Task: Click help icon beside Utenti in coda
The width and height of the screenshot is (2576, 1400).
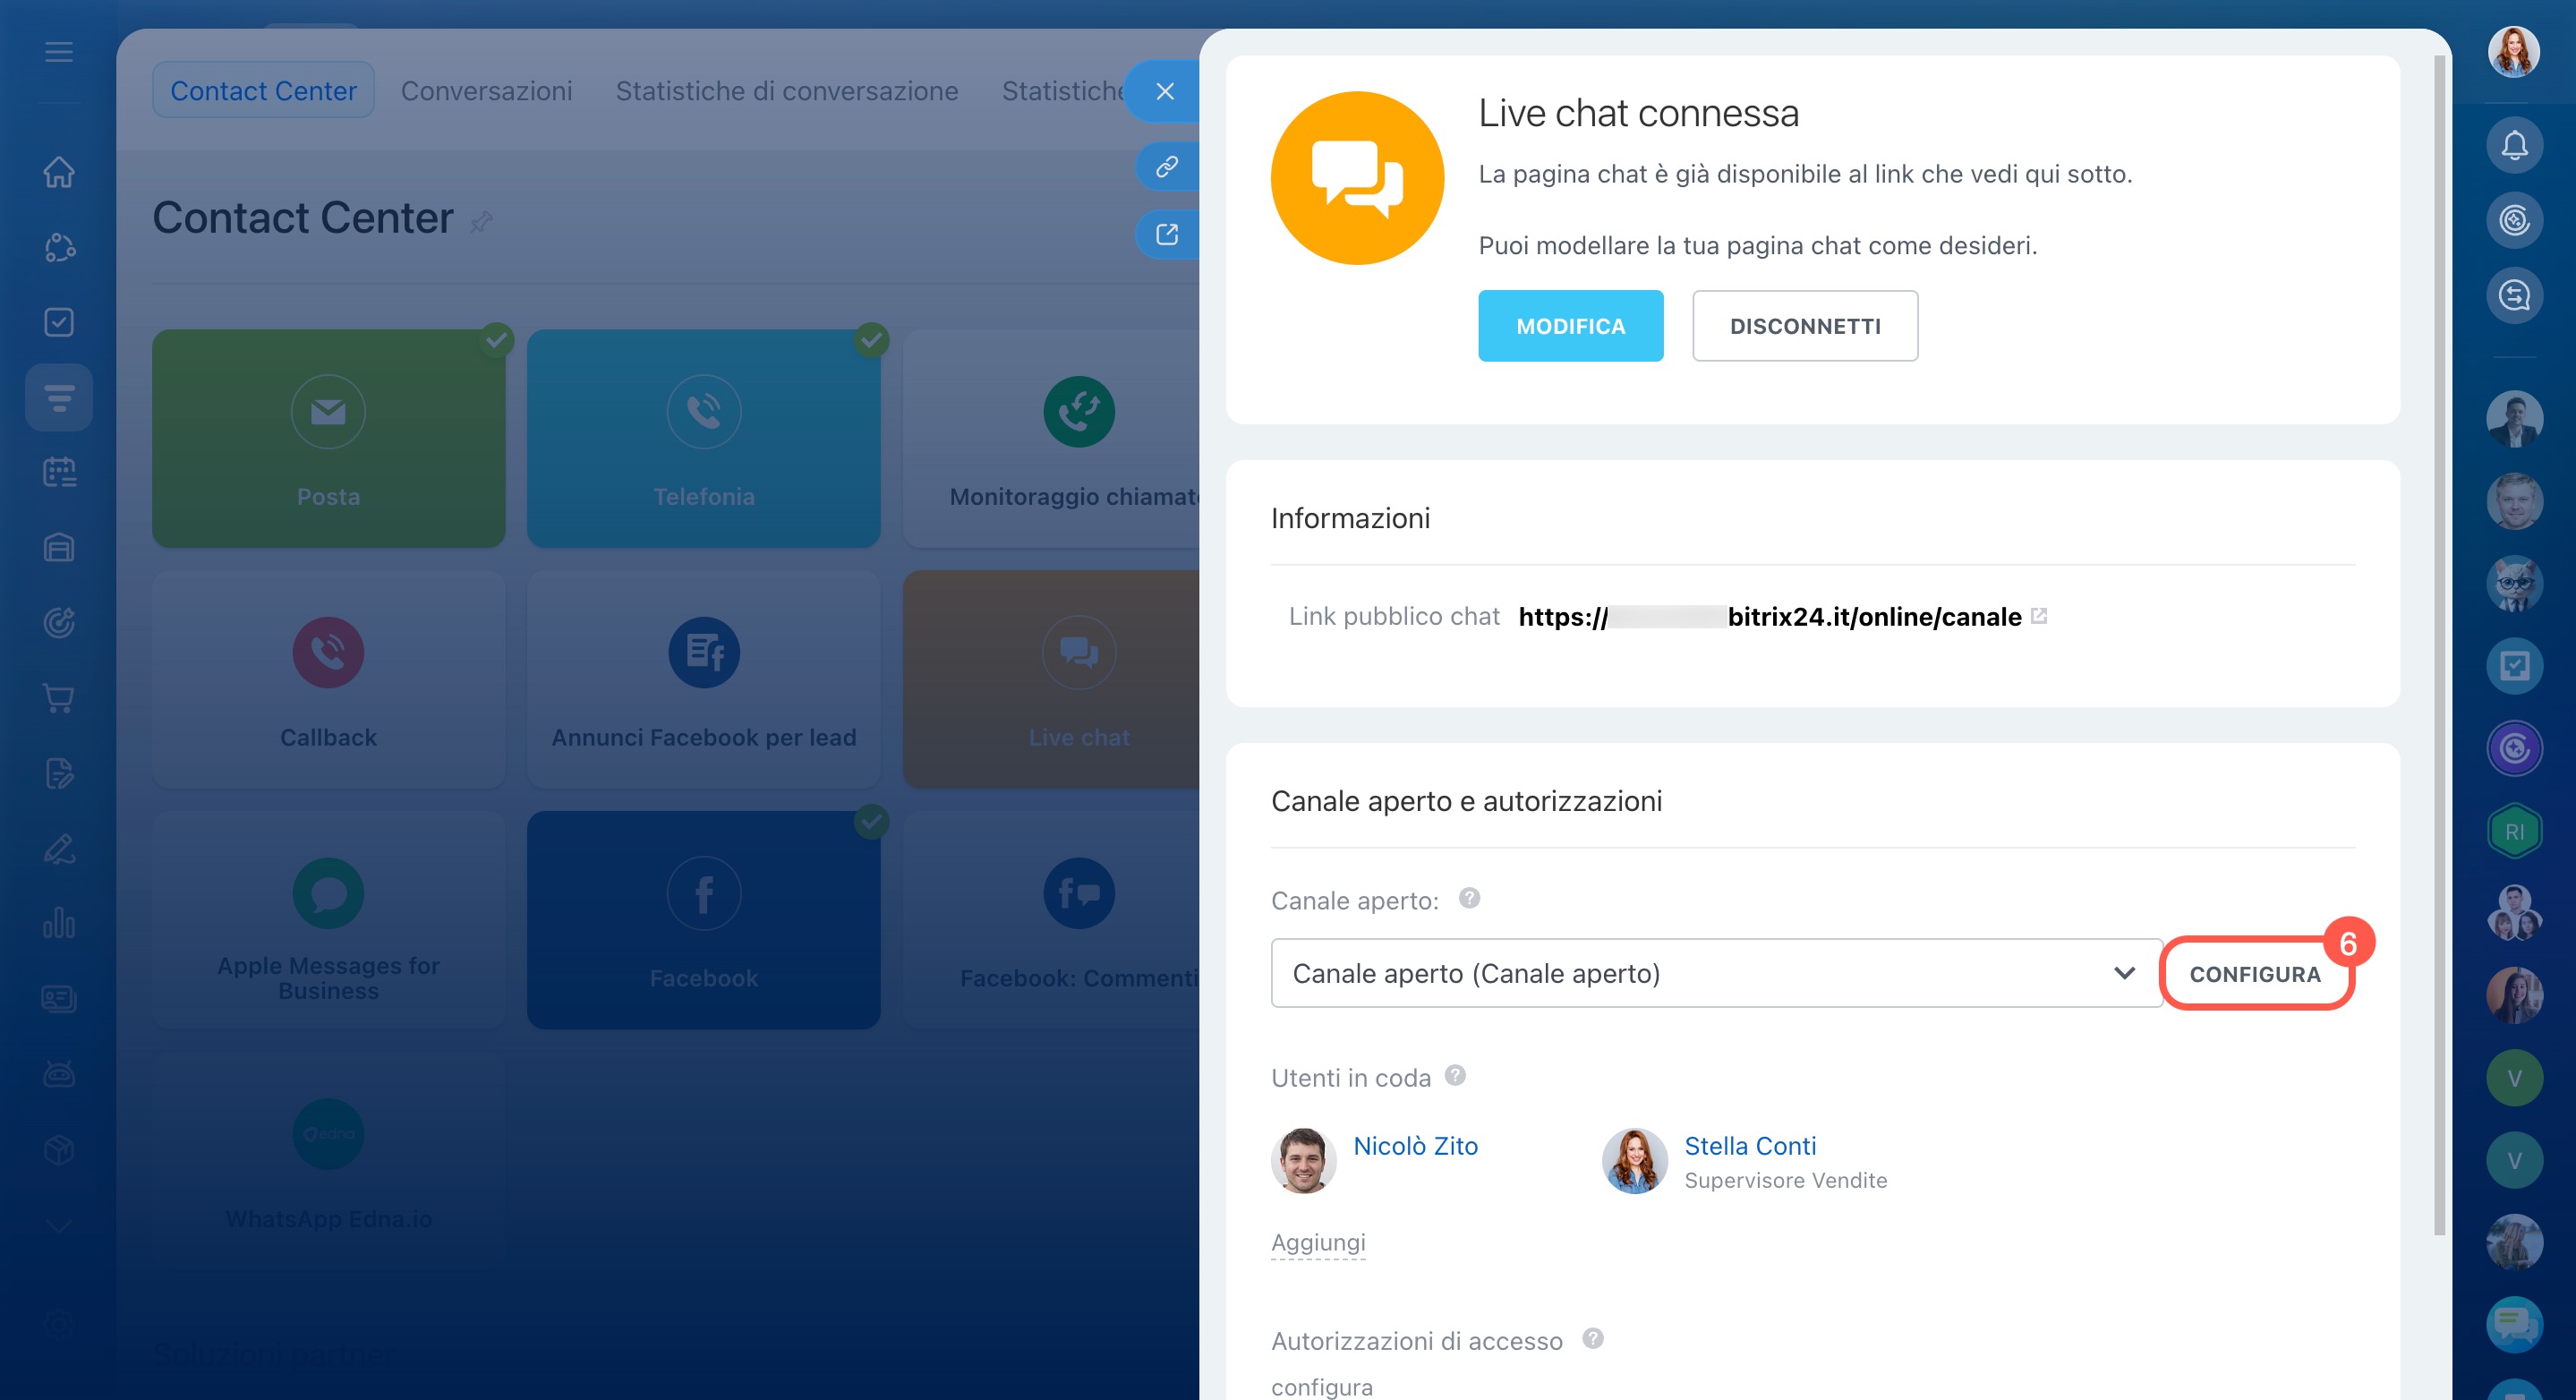Action: click(1455, 1075)
